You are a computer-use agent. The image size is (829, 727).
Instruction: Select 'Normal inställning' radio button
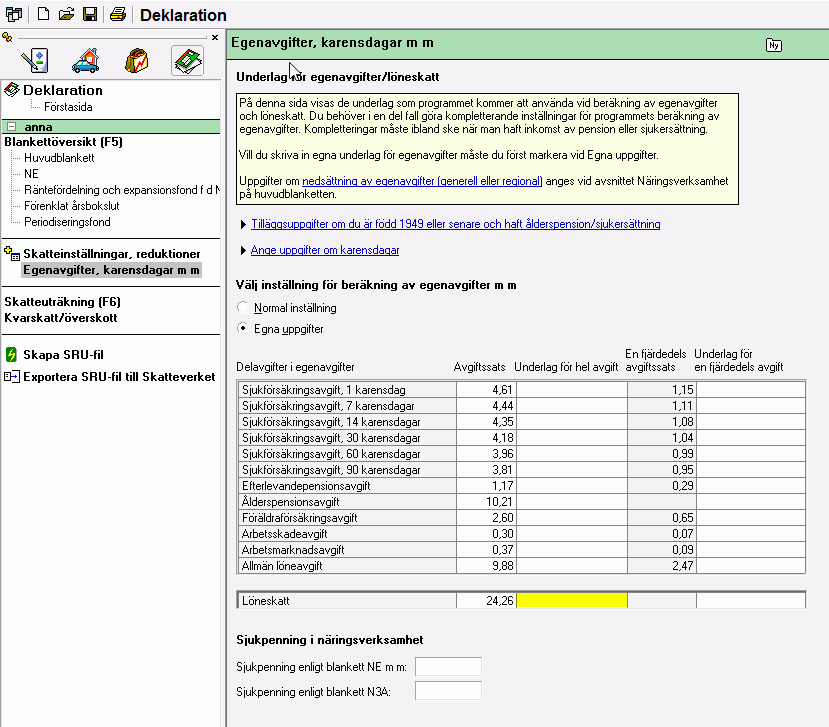[x=242, y=308]
